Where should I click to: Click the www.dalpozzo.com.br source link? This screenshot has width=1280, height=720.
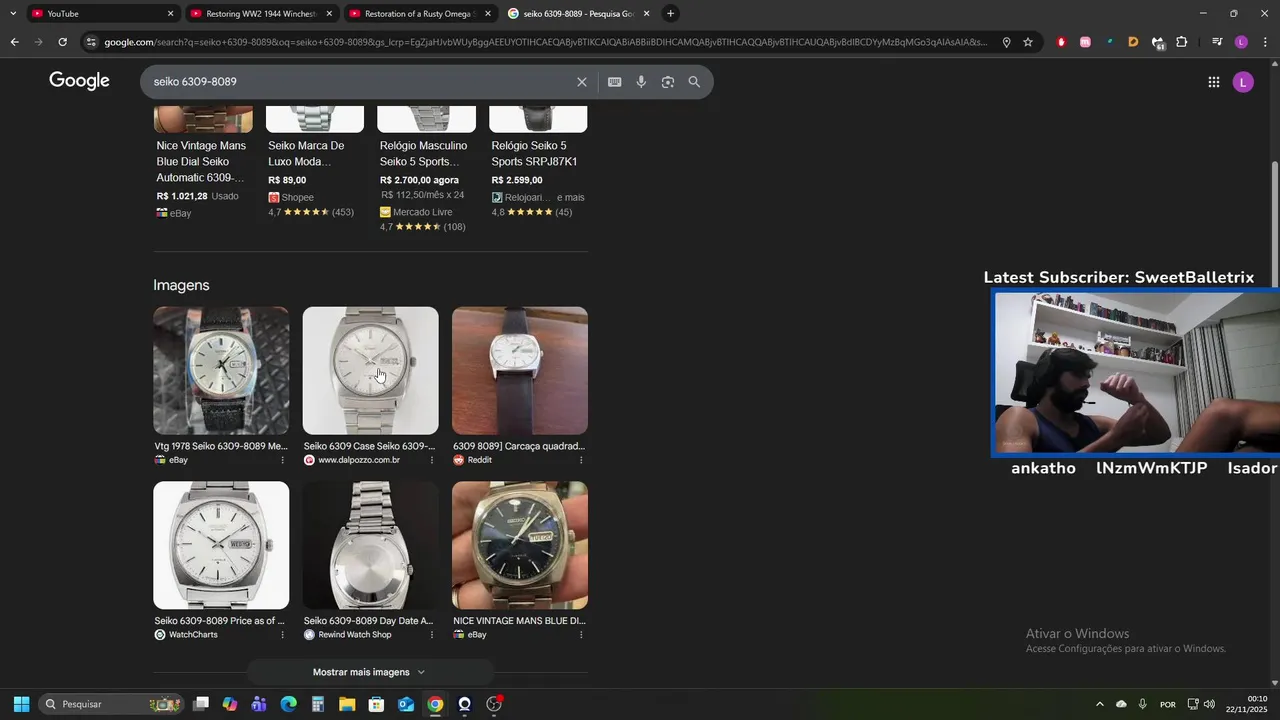tap(359, 460)
